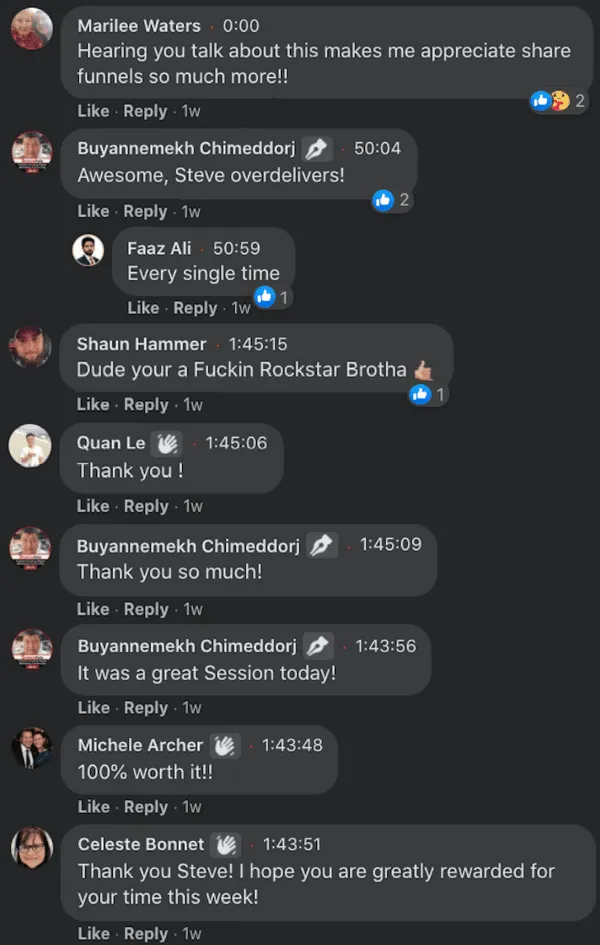
Task: Click the waving hand badge next to Quan Le
Action: click(166, 444)
